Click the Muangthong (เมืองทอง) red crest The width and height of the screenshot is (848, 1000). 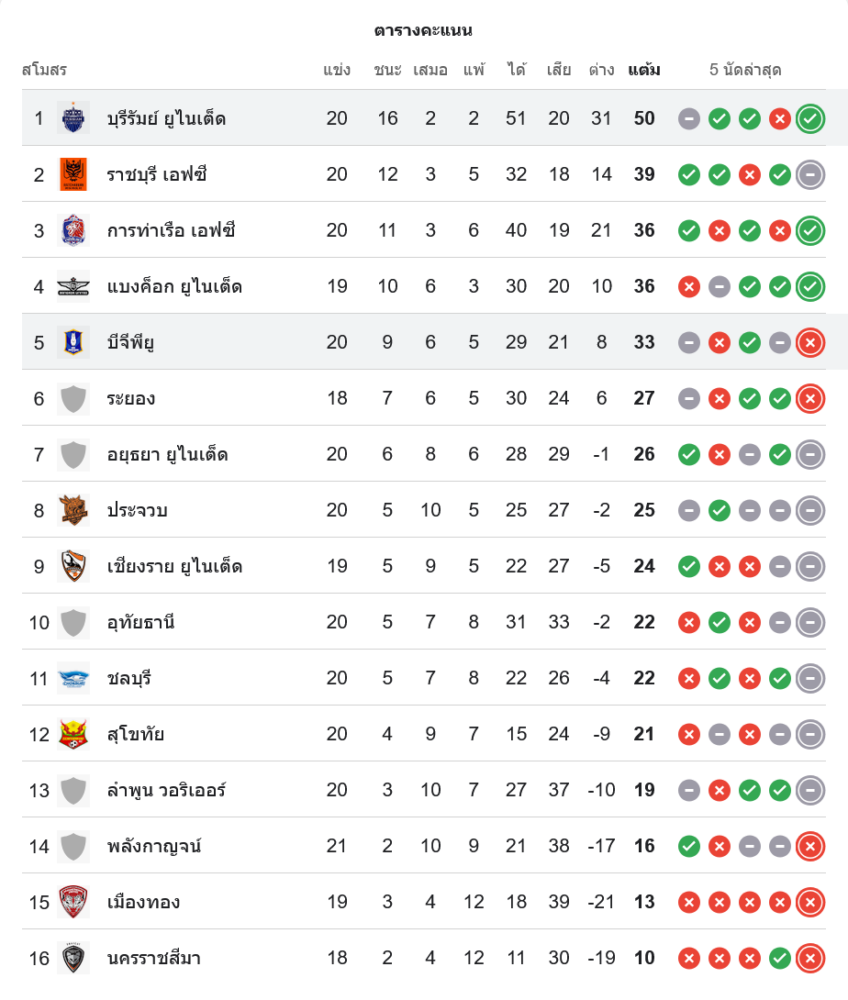pyautogui.click(x=73, y=903)
